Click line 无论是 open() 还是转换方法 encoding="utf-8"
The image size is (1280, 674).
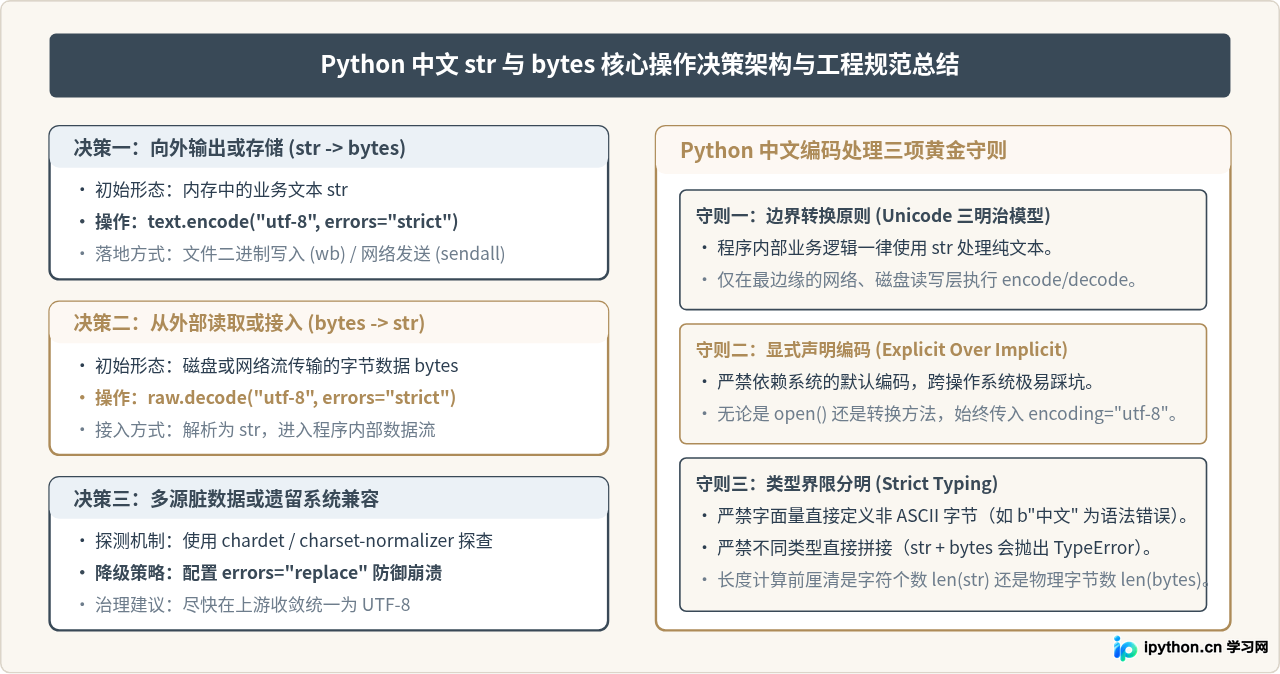[948, 413]
